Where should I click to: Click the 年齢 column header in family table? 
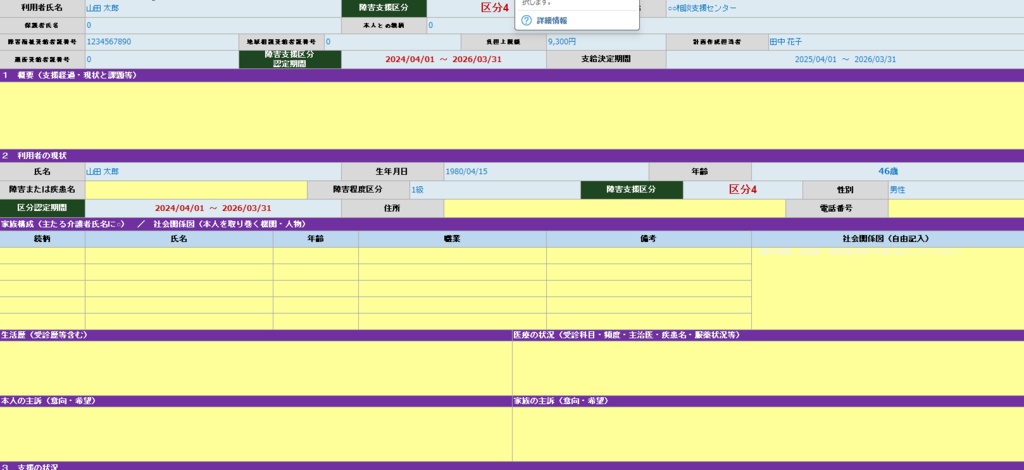(x=315, y=239)
